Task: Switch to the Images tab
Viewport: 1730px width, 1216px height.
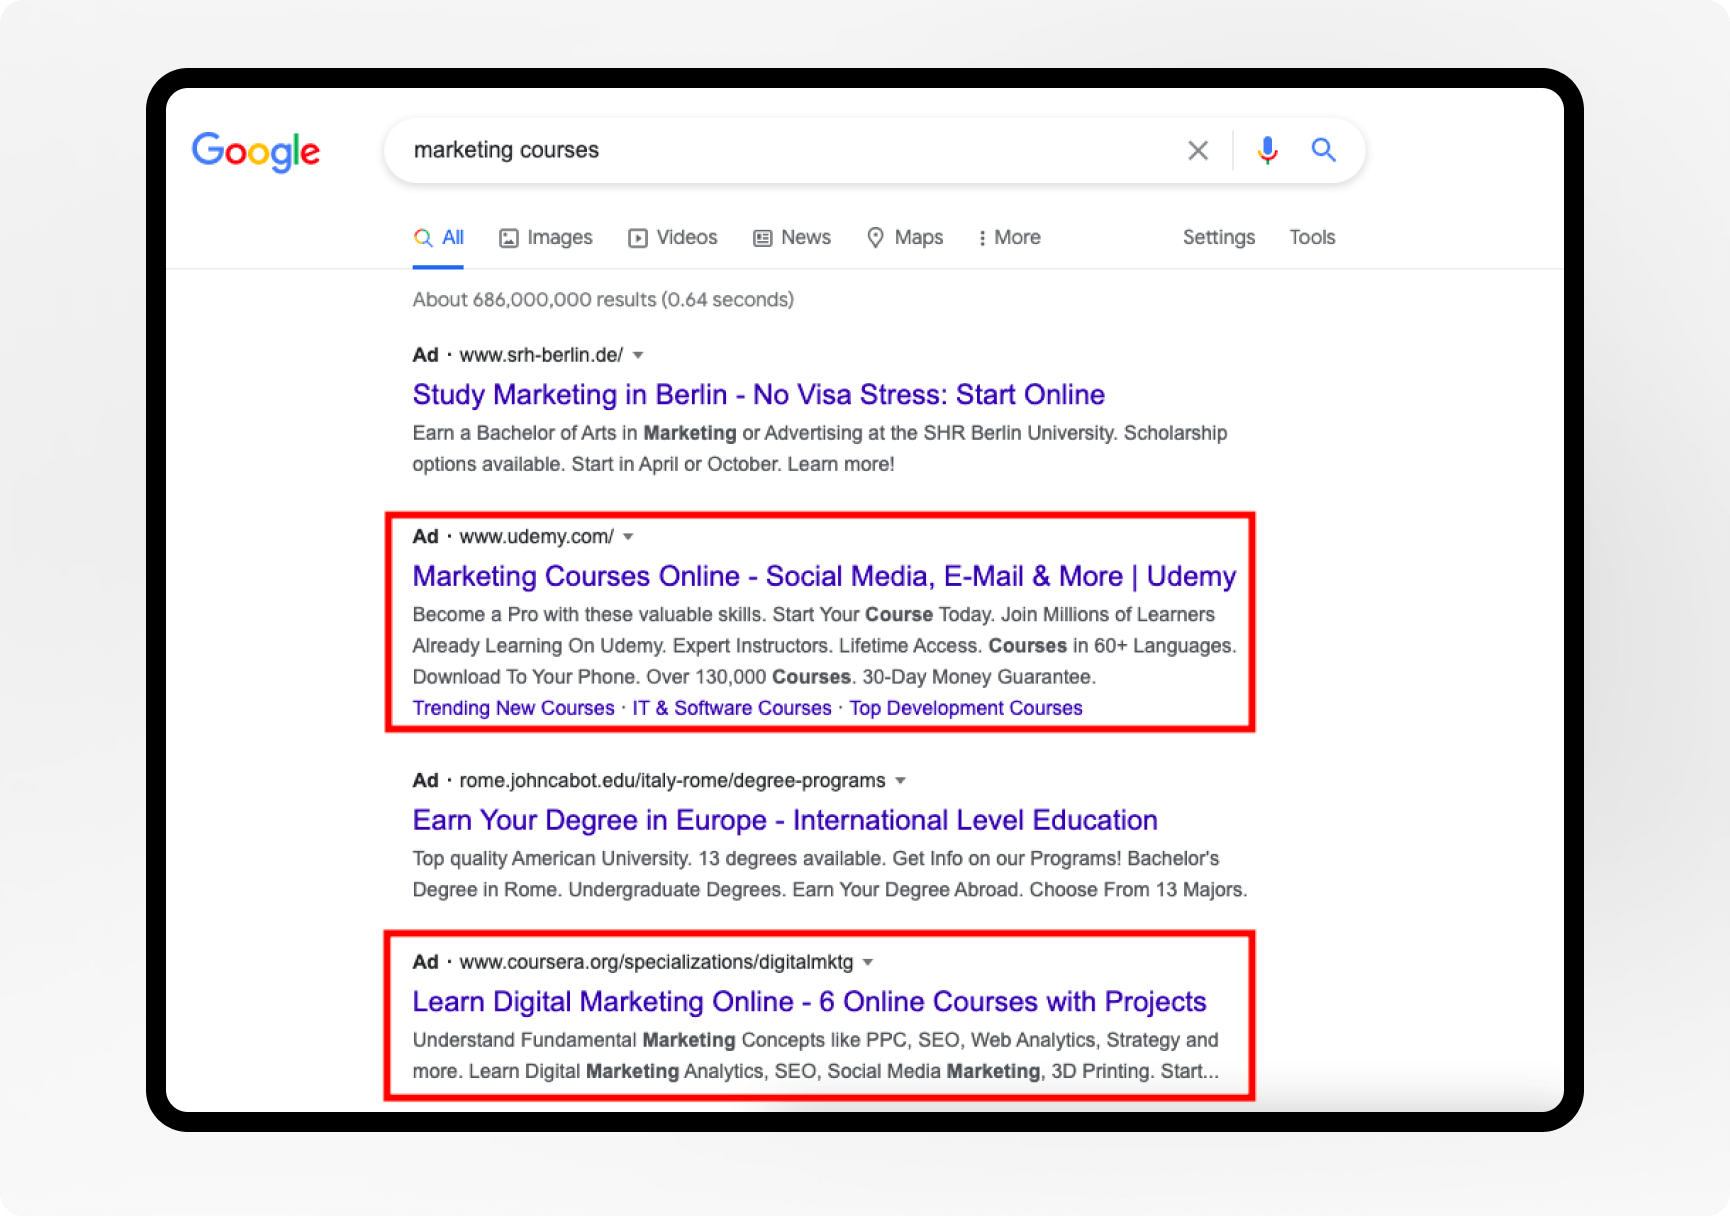Action: tap(546, 237)
